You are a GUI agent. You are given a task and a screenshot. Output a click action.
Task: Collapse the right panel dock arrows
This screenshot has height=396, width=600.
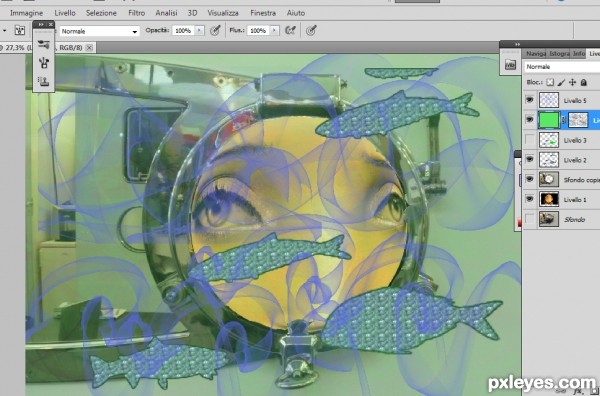518,44
